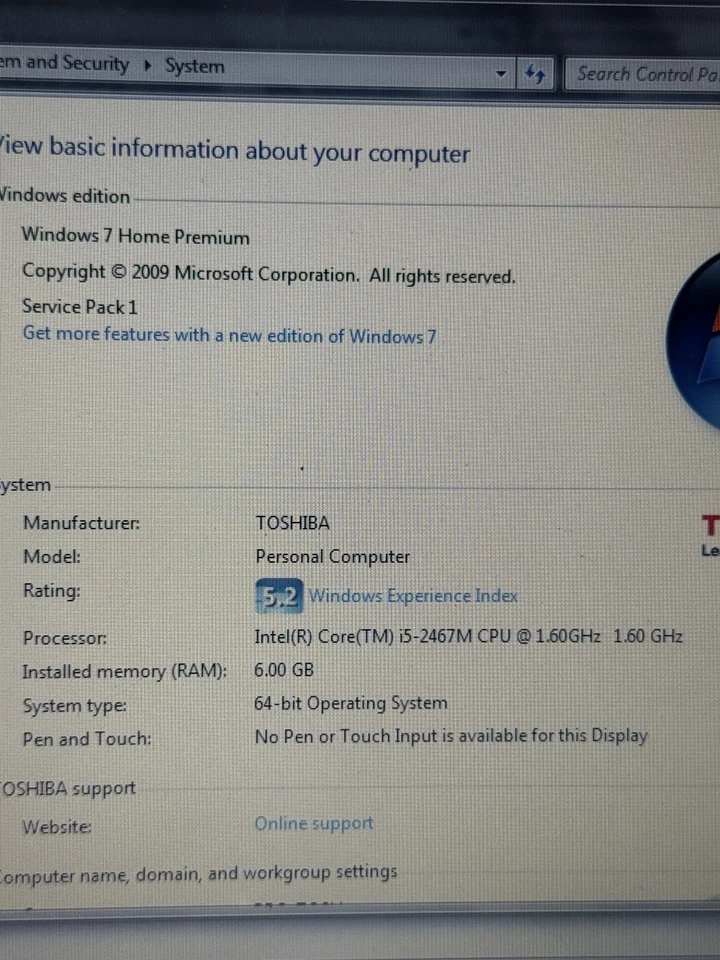The width and height of the screenshot is (720, 960).
Task: Click the copyright 2009 Microsoft line
Action: (269, 274)
